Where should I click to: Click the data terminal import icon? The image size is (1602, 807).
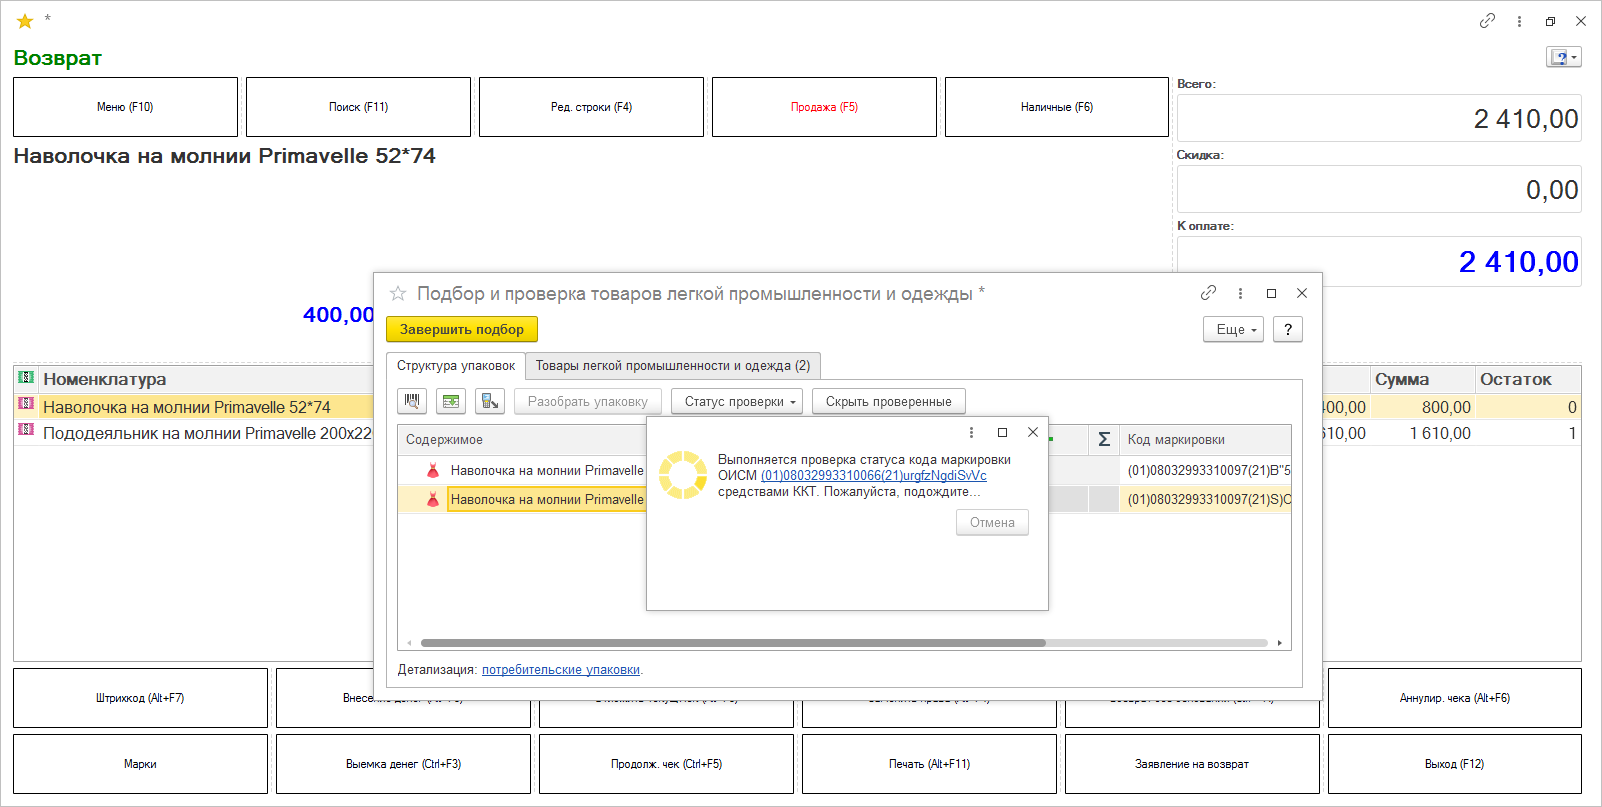pyautogui.click(x=490, y=401)
